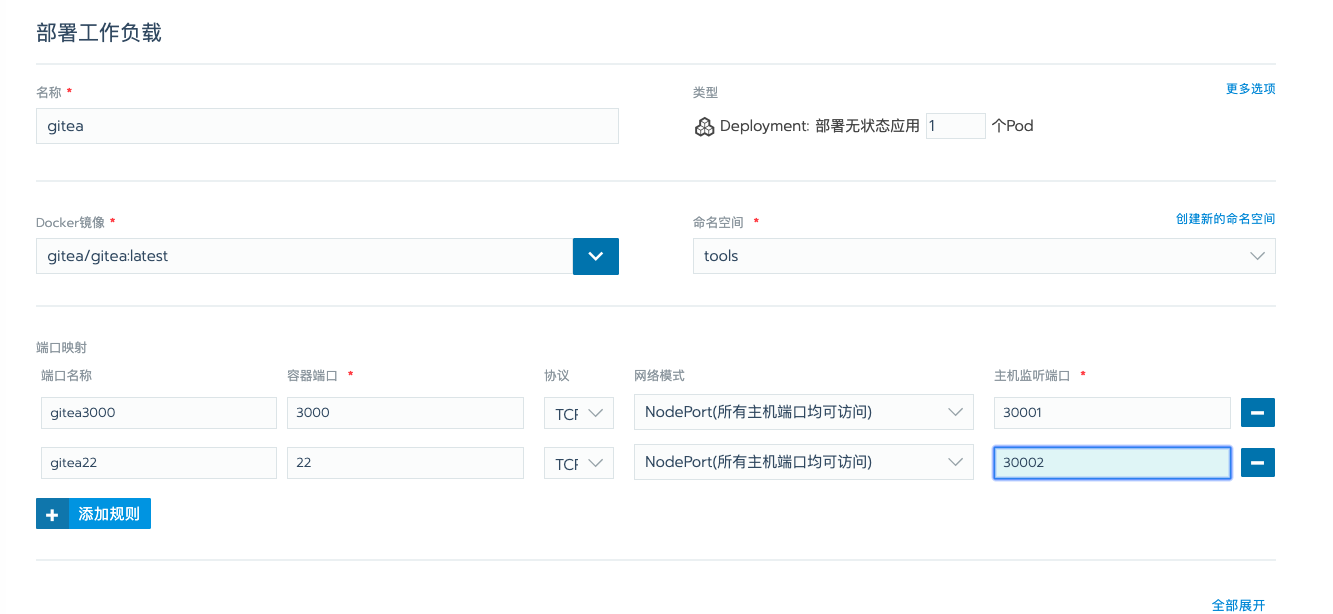This screenshot has height=614, width=1333.
Task: Open protocol TCP dropdown for gitea3000 row
Action: tap(579, 412)
